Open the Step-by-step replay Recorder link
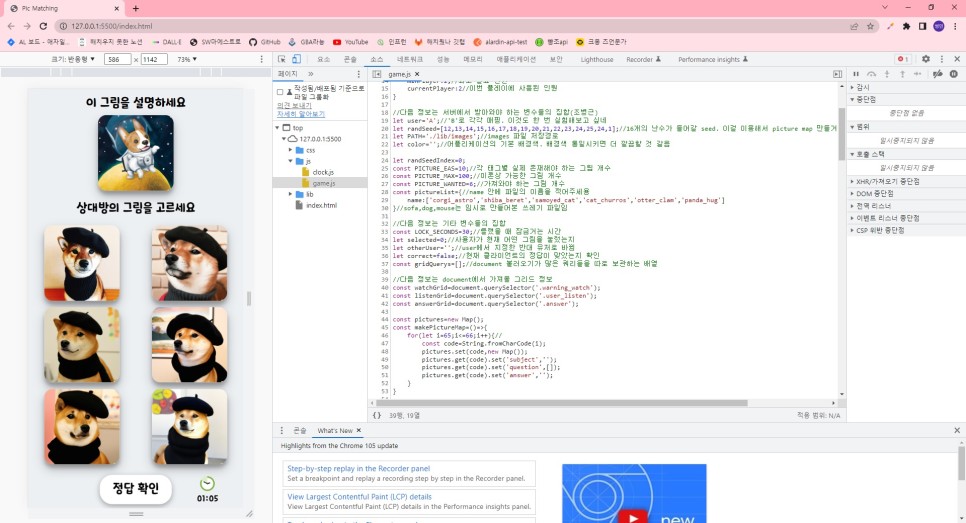 click(x=358, y=468)
